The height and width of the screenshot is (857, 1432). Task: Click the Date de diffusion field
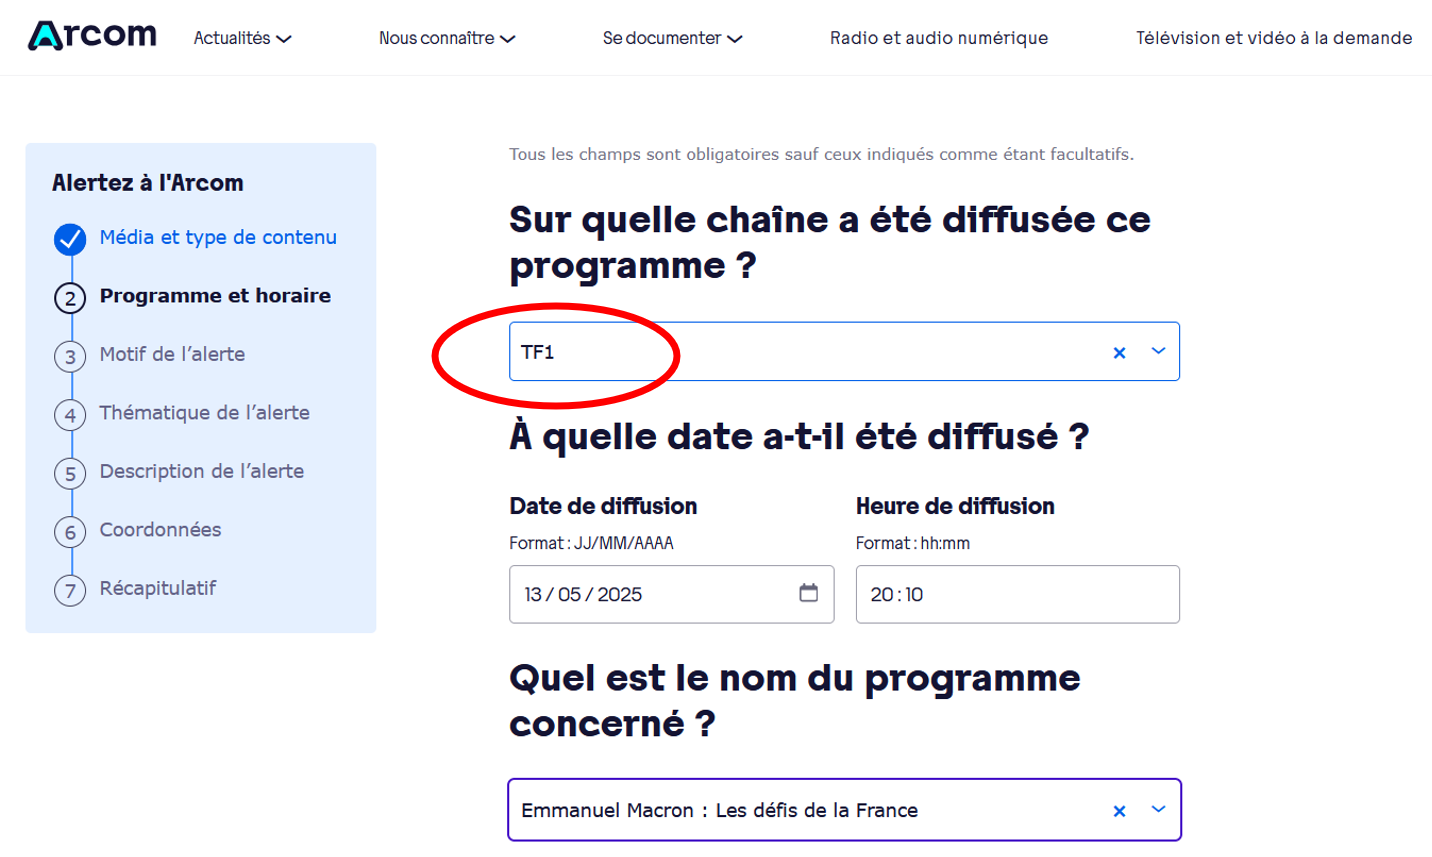tap(650, 594)
